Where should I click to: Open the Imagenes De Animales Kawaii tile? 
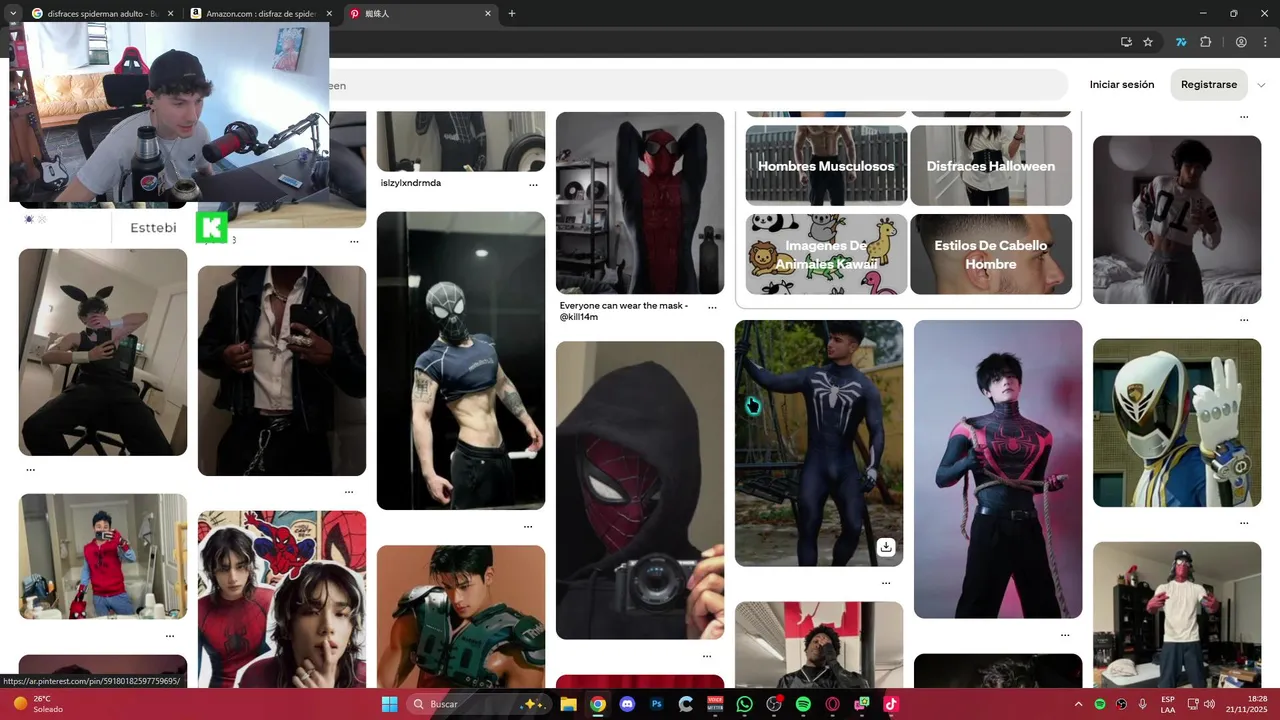click(826, 254)
